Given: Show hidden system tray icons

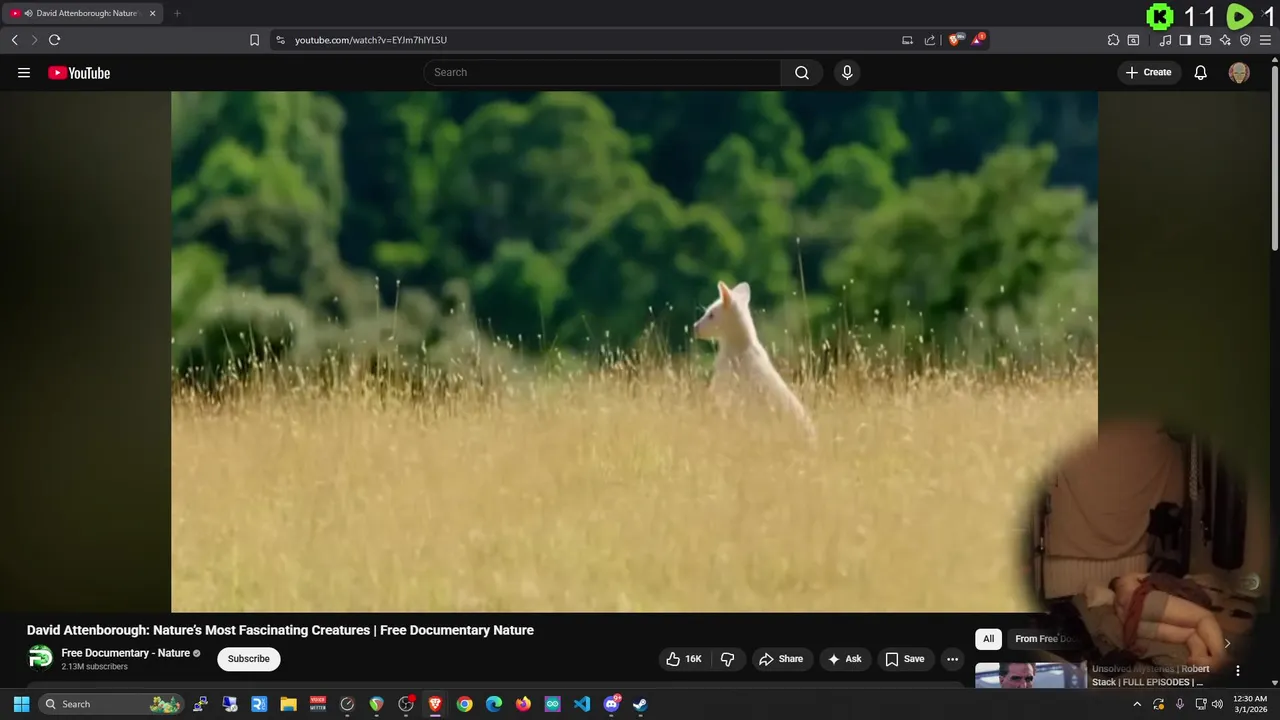Looking at the screenshot, I should (x=1137, y=704).
